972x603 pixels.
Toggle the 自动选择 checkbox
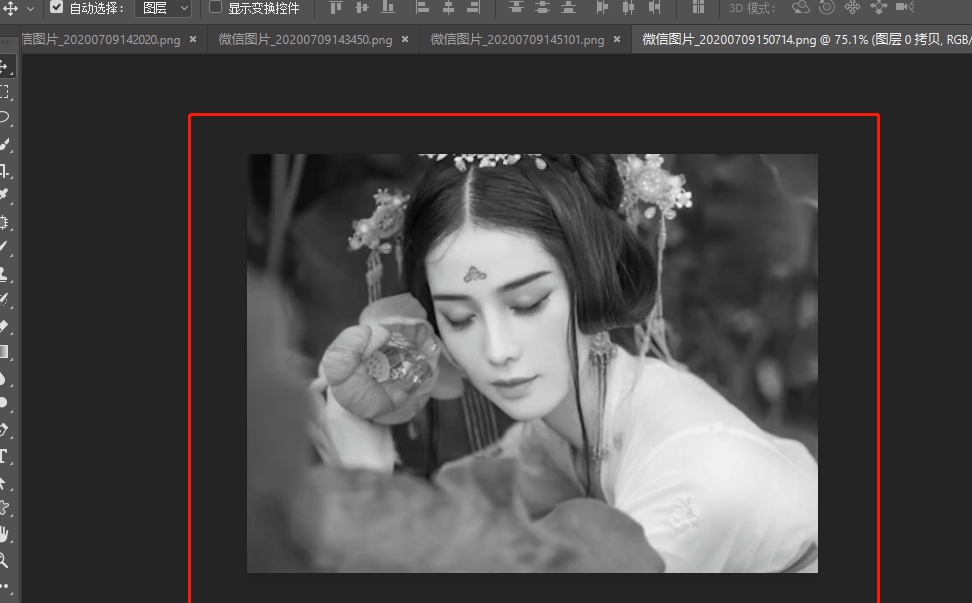pos(56,7)
